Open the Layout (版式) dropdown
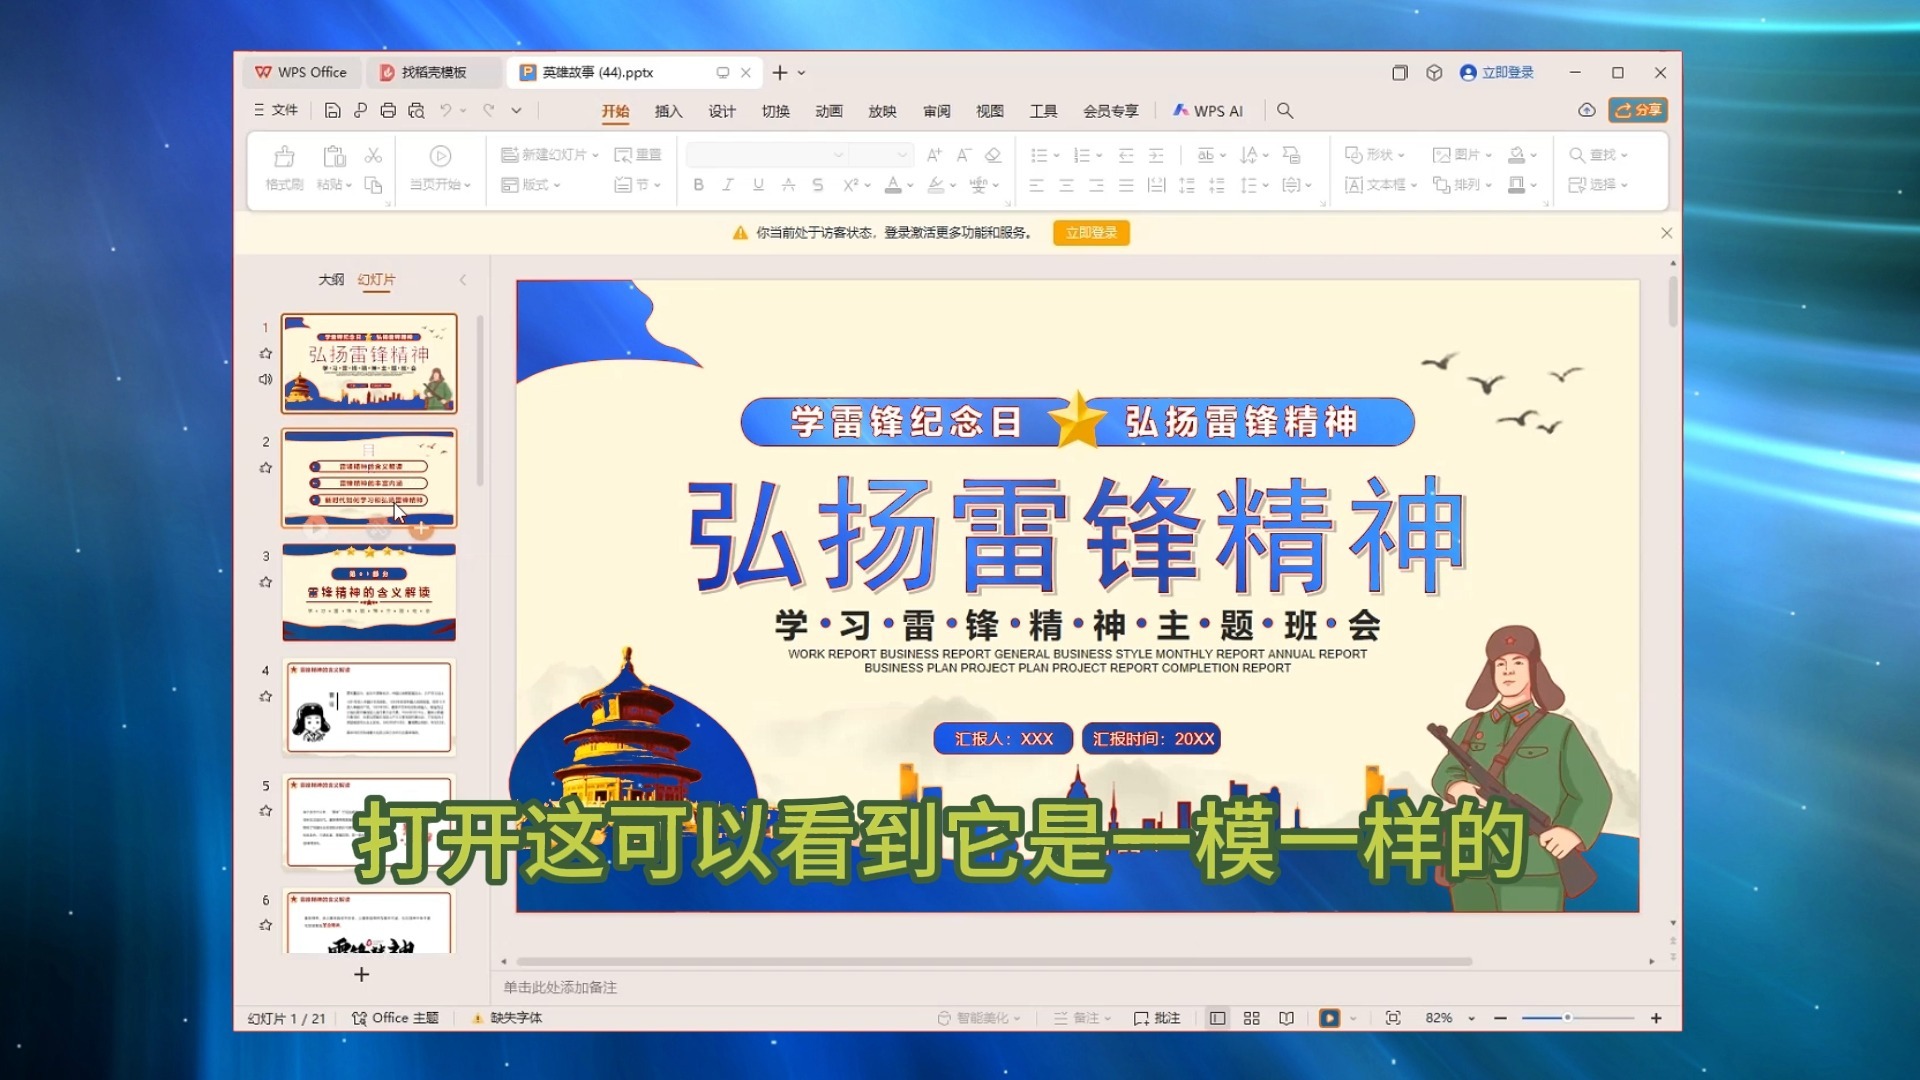This screenshot has height=1080, width=1920. tap(530, 185)
